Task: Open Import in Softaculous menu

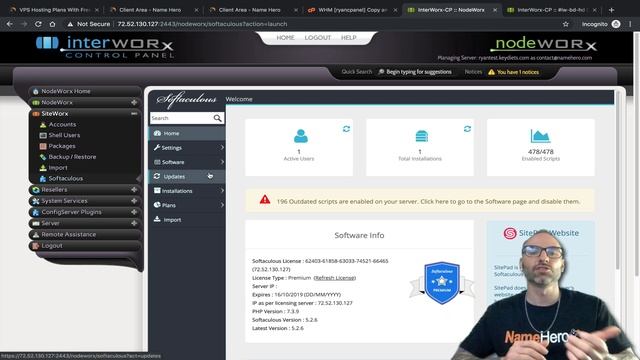Action: pyautogui.click(x=187, y=220)
